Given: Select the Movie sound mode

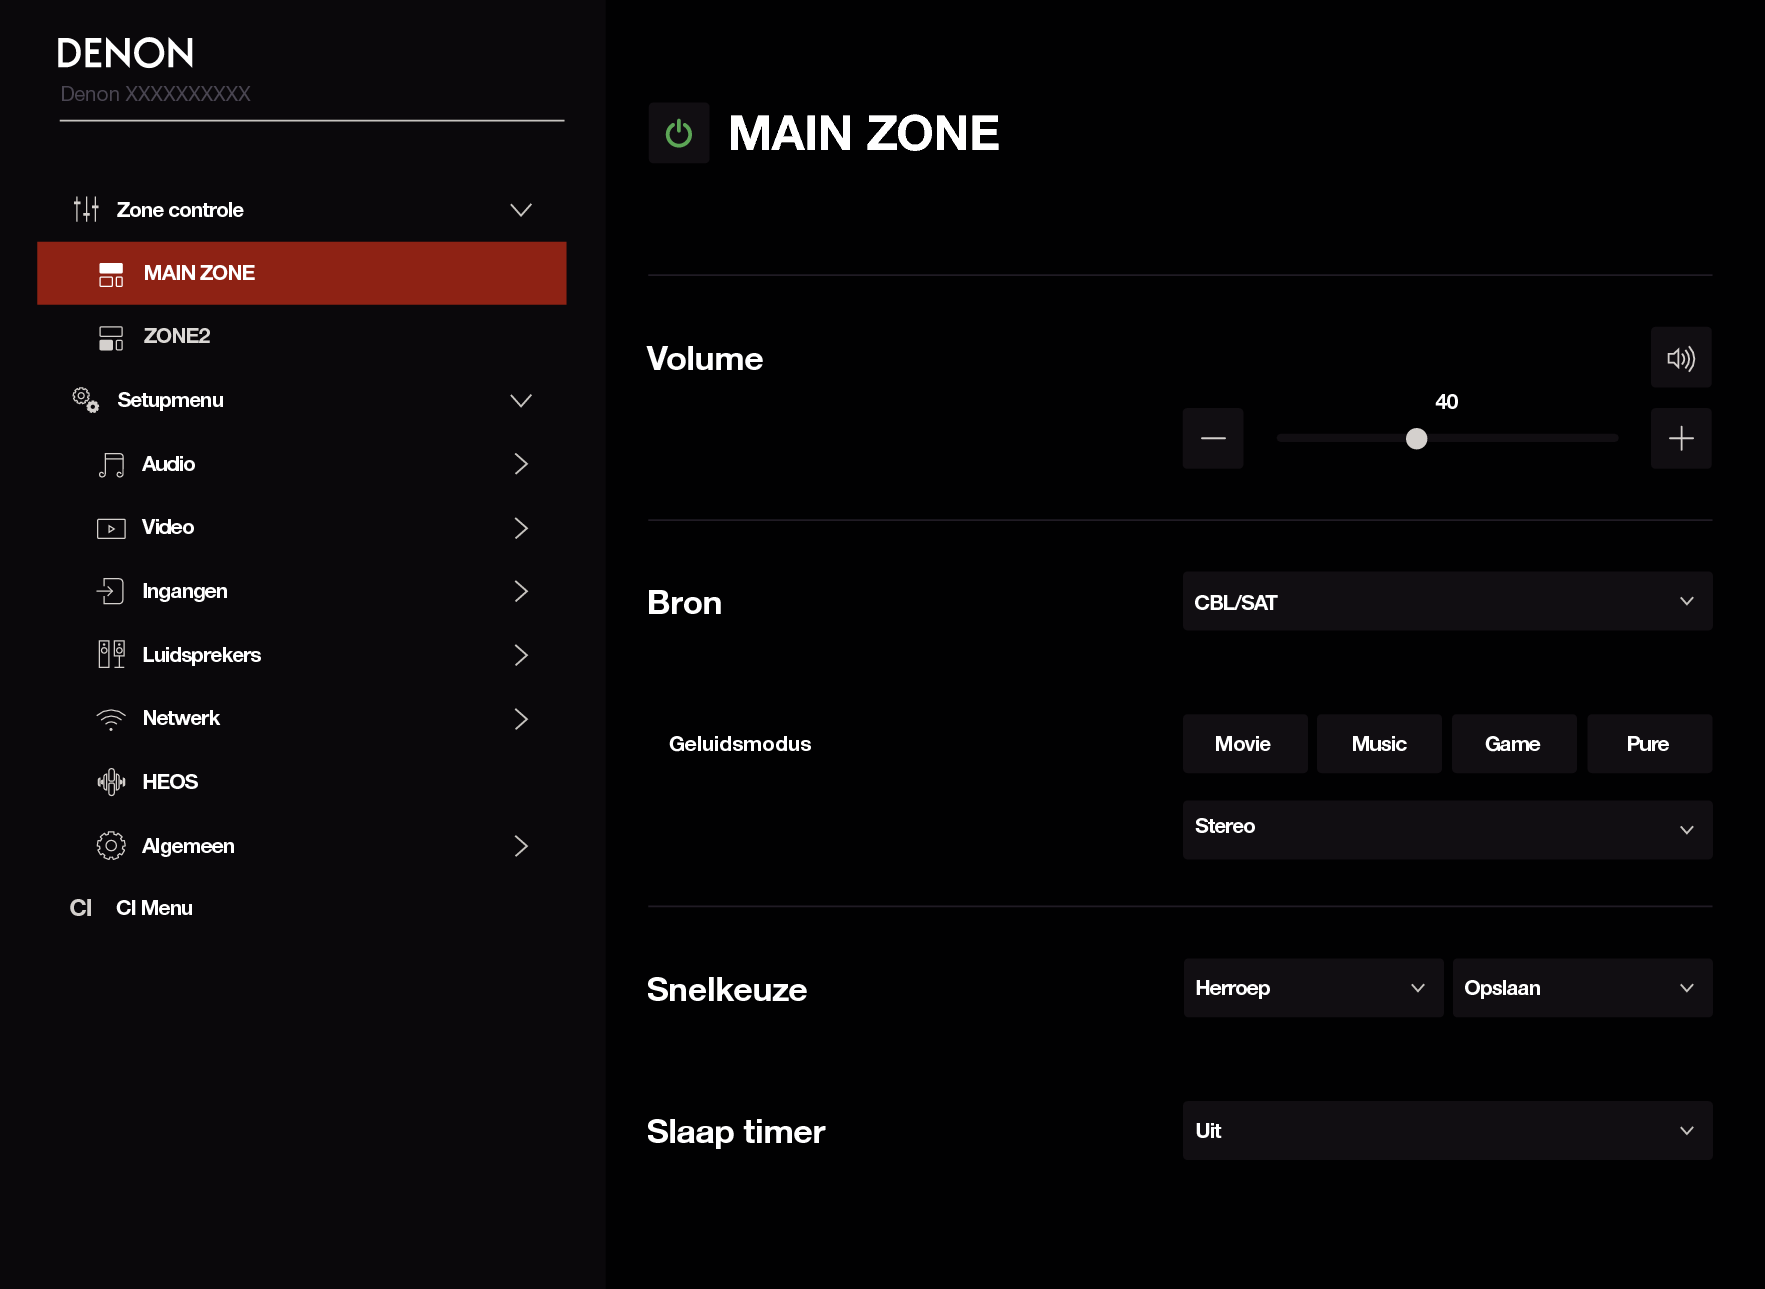Looking at the screenshot, I should pos(1244,744).
